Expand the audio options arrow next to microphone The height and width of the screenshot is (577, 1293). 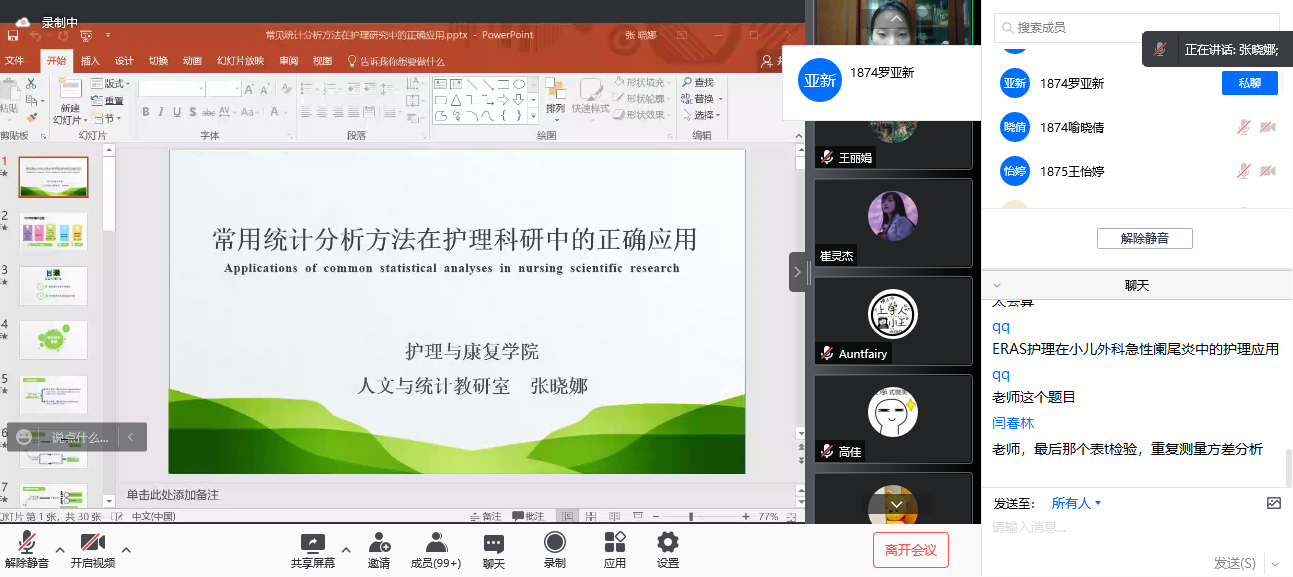point(60,550)
